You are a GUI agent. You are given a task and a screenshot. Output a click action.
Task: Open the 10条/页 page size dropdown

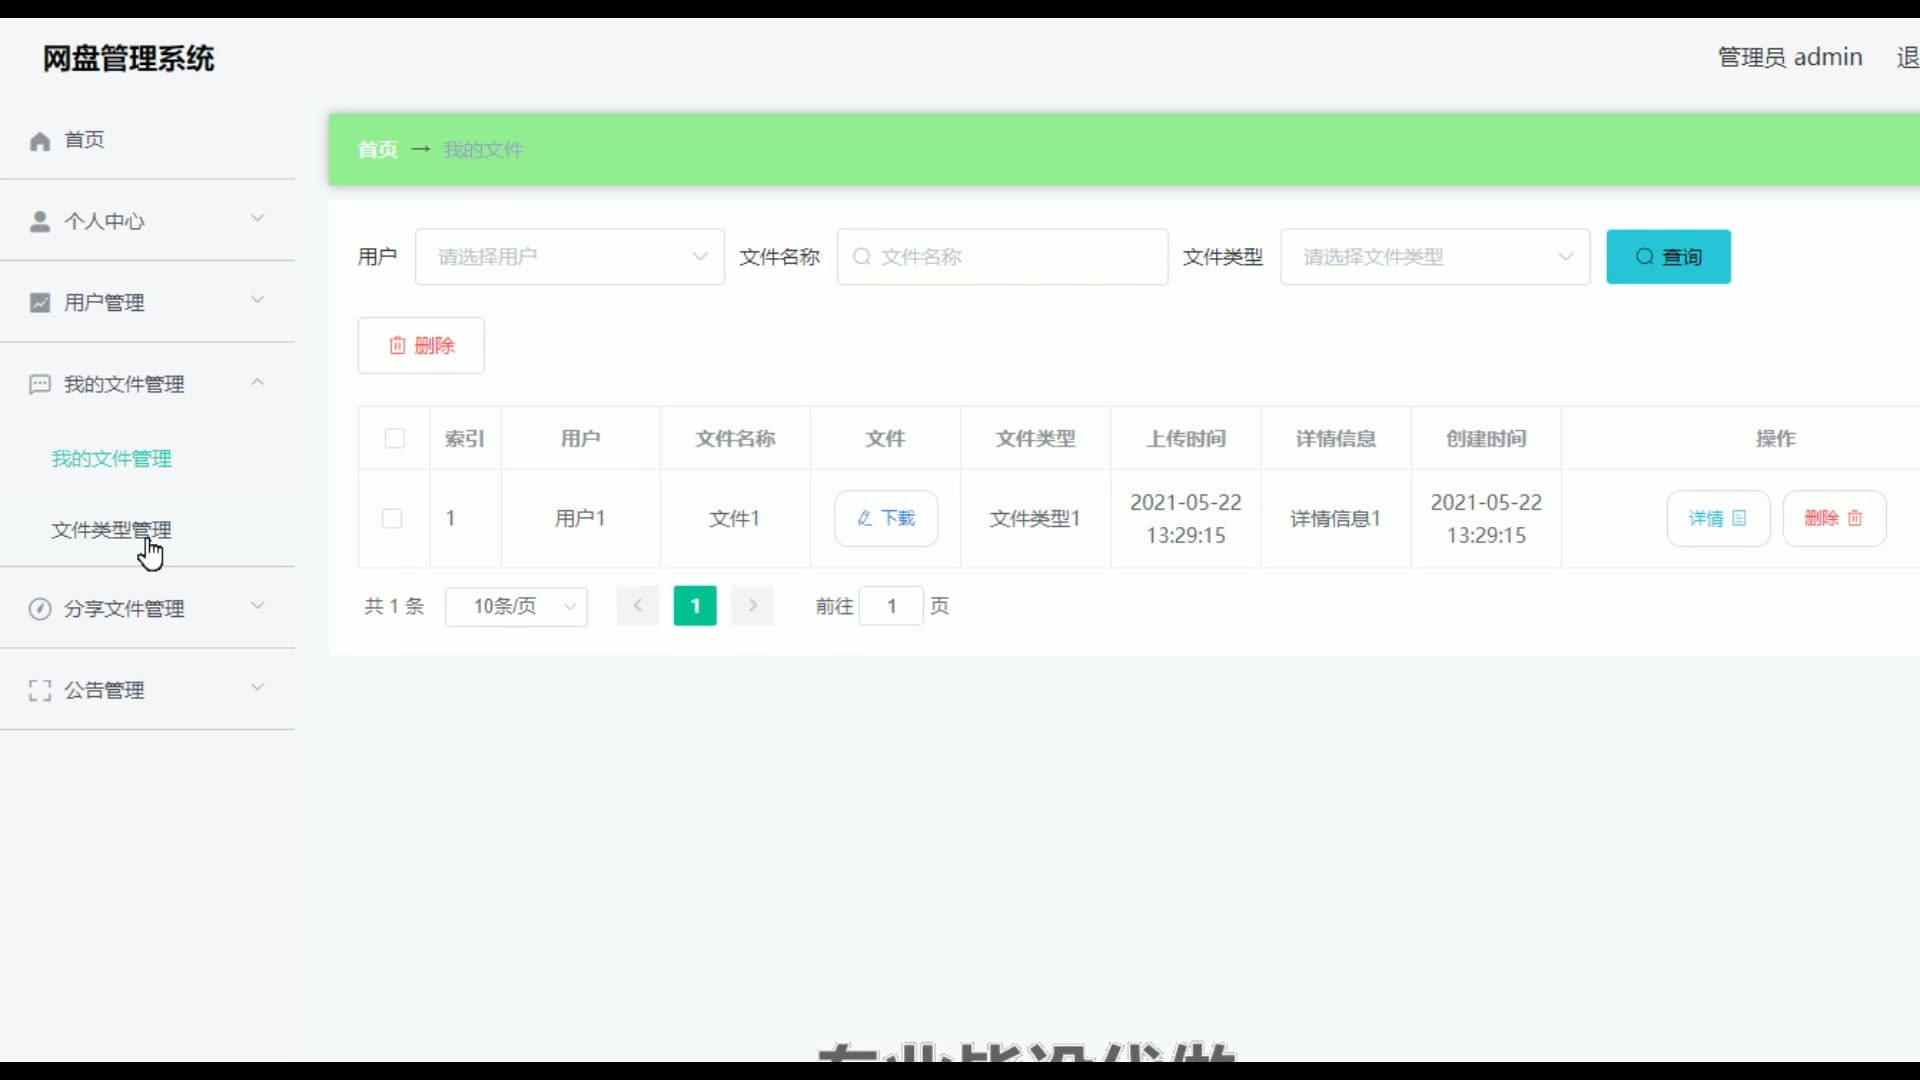click(516, 607)
